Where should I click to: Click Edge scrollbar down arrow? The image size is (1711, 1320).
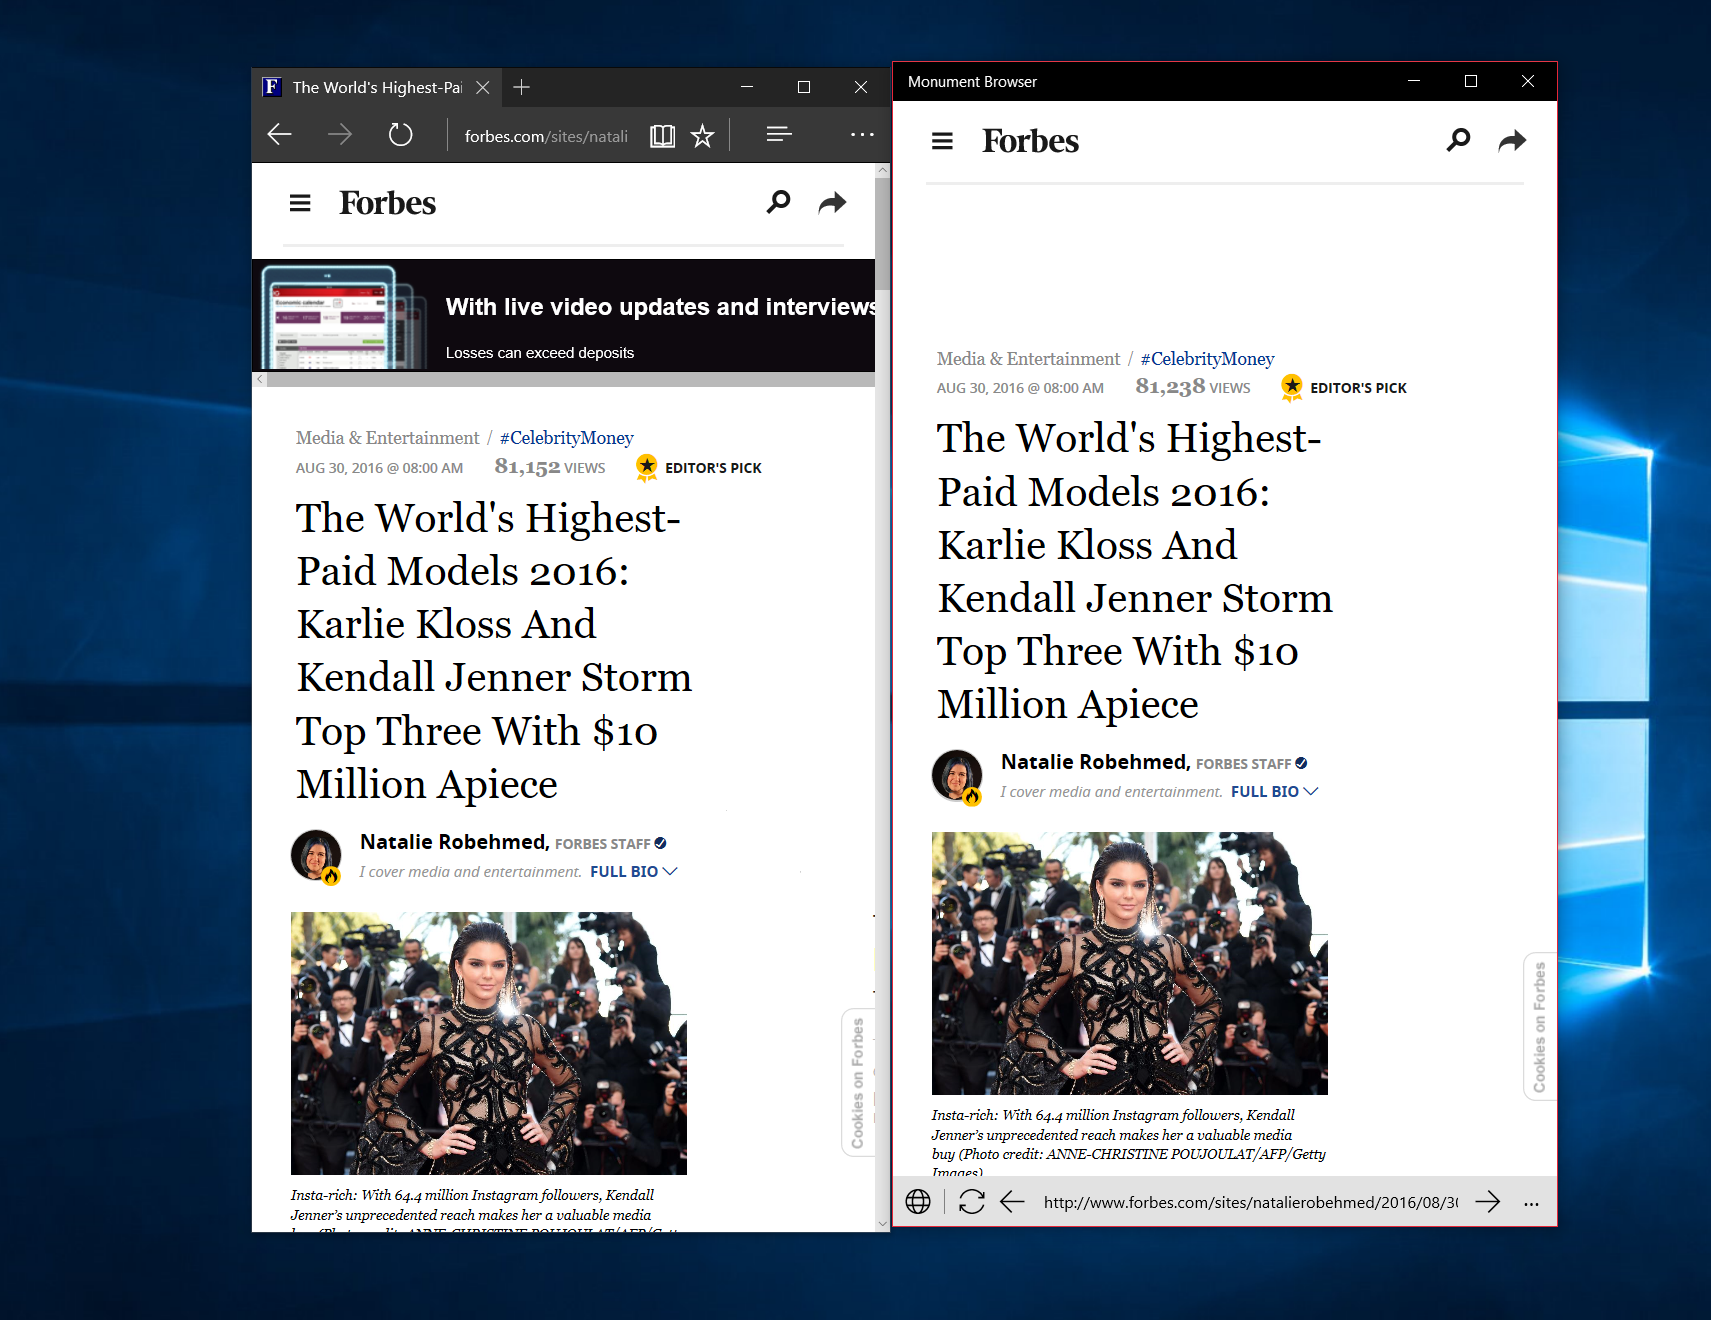point(882,1223)
